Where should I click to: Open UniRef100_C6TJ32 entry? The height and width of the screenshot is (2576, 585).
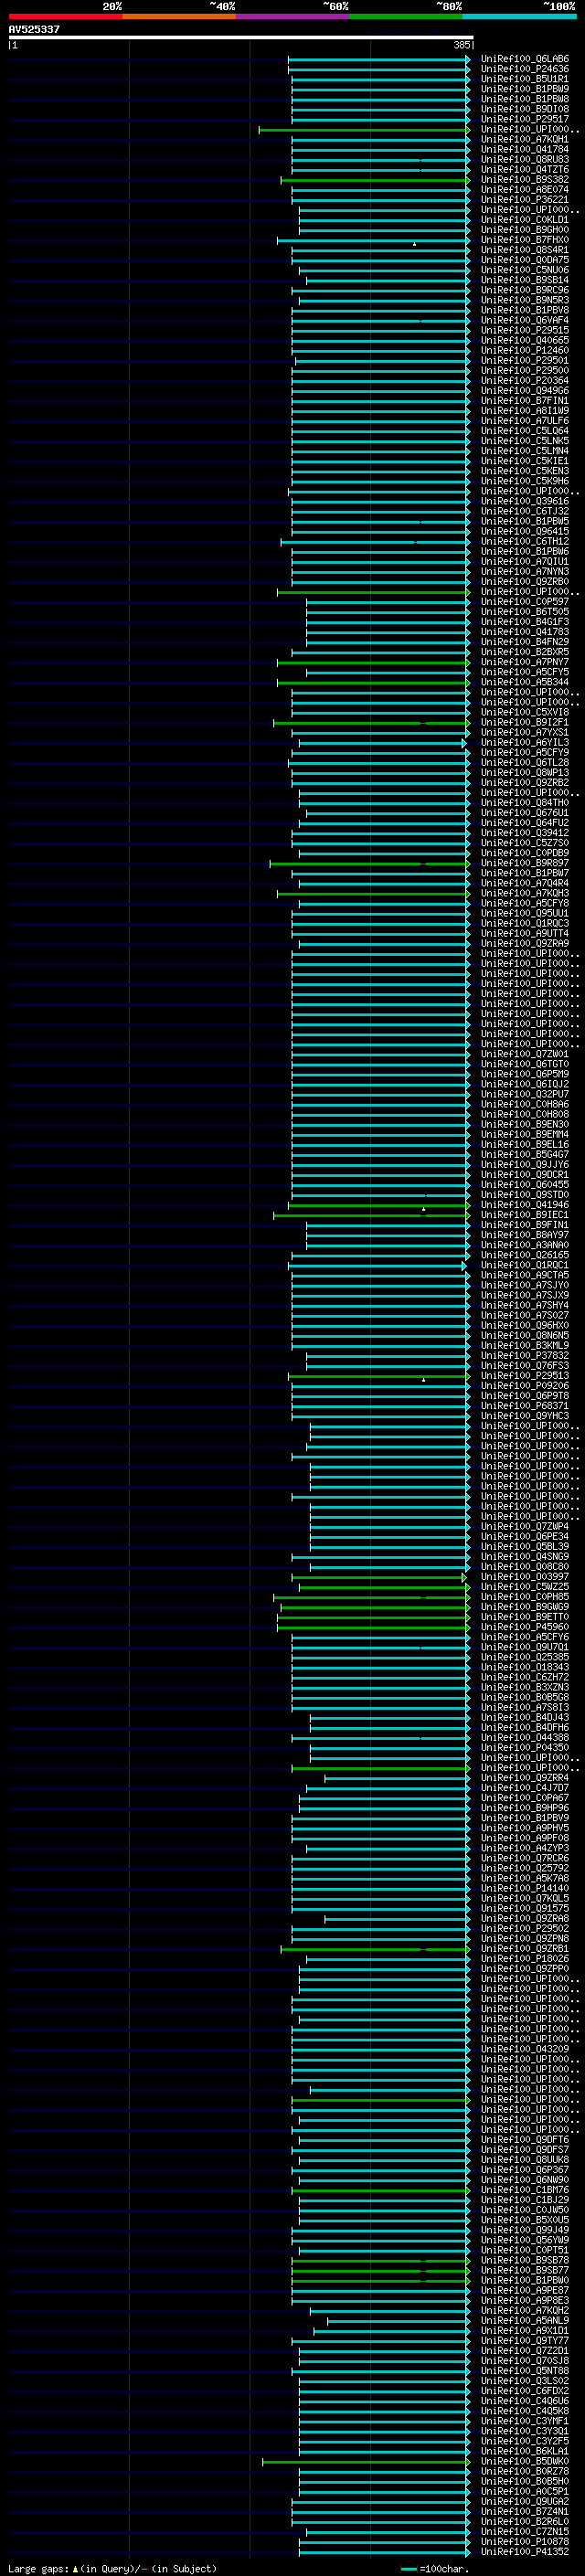click(525, 511)
